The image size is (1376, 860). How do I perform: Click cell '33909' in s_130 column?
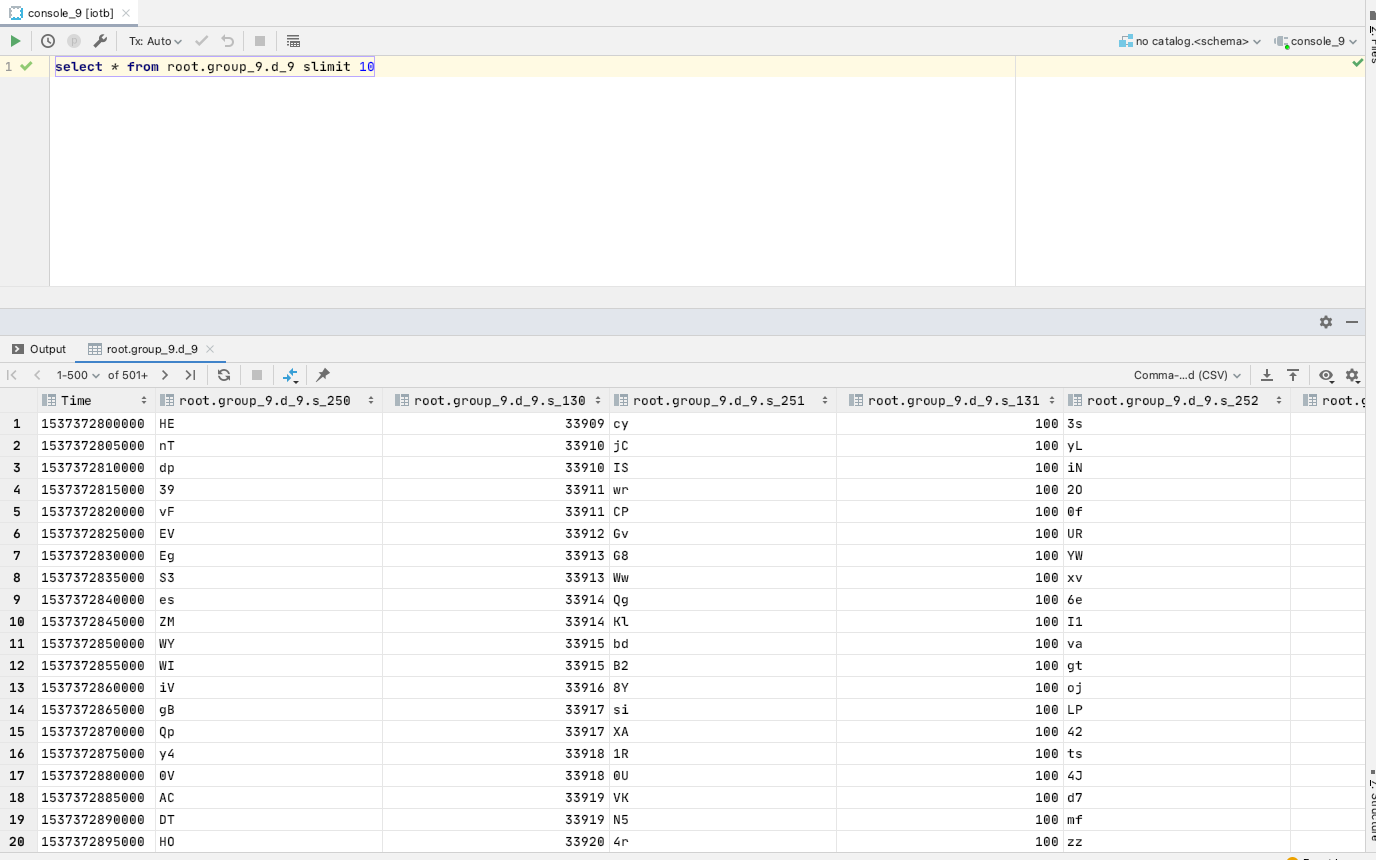496,424
